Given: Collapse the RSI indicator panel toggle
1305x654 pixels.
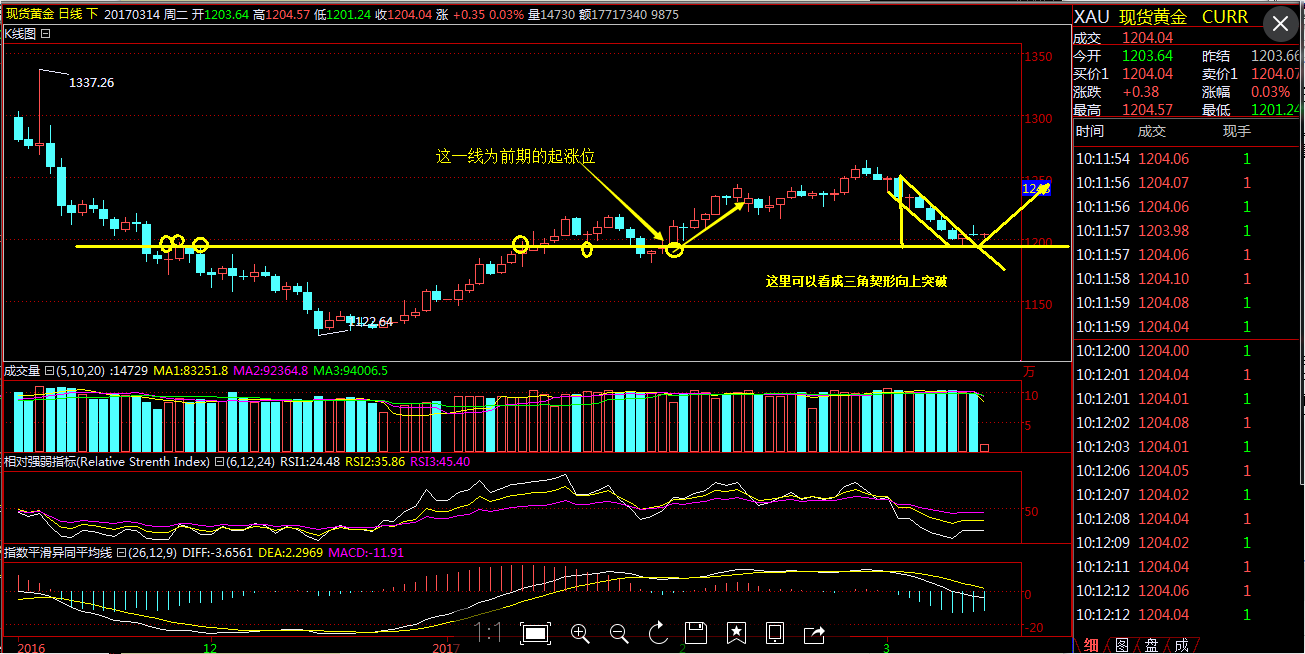Looking at the screenshot, I should [x=219, y=462].
